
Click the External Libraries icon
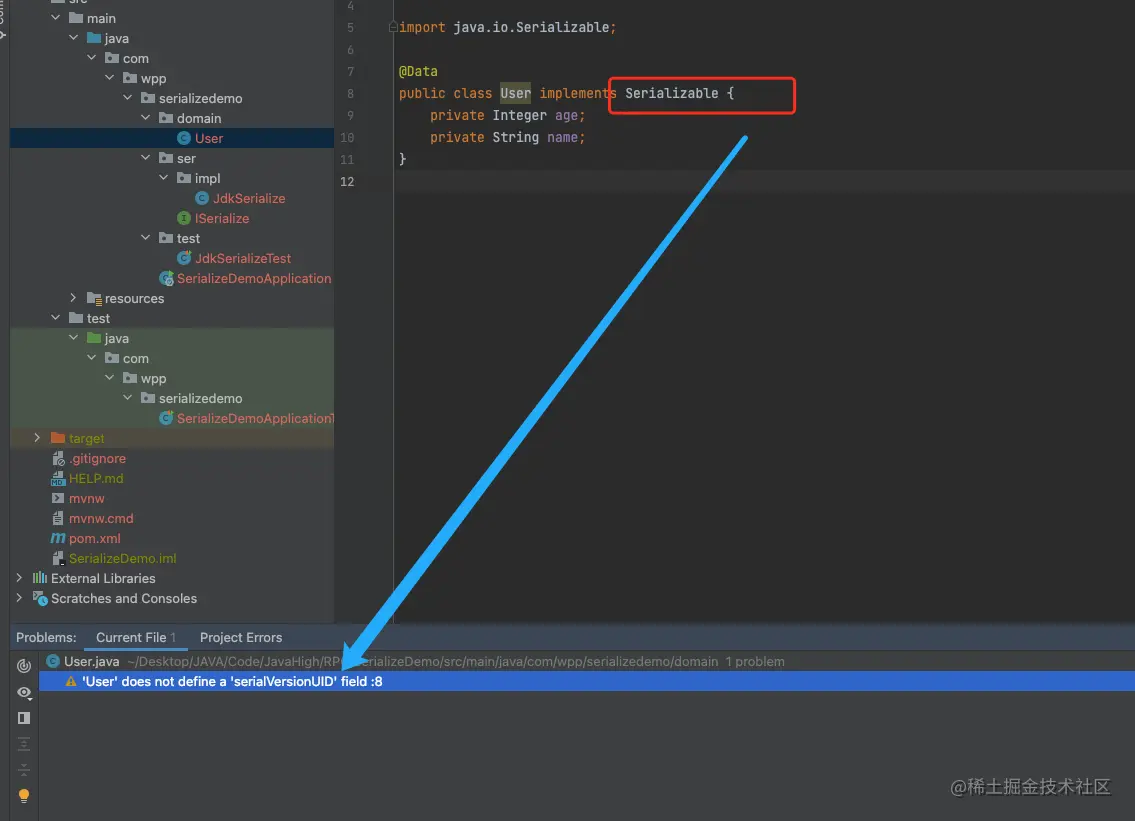click(x=40, y=578)
